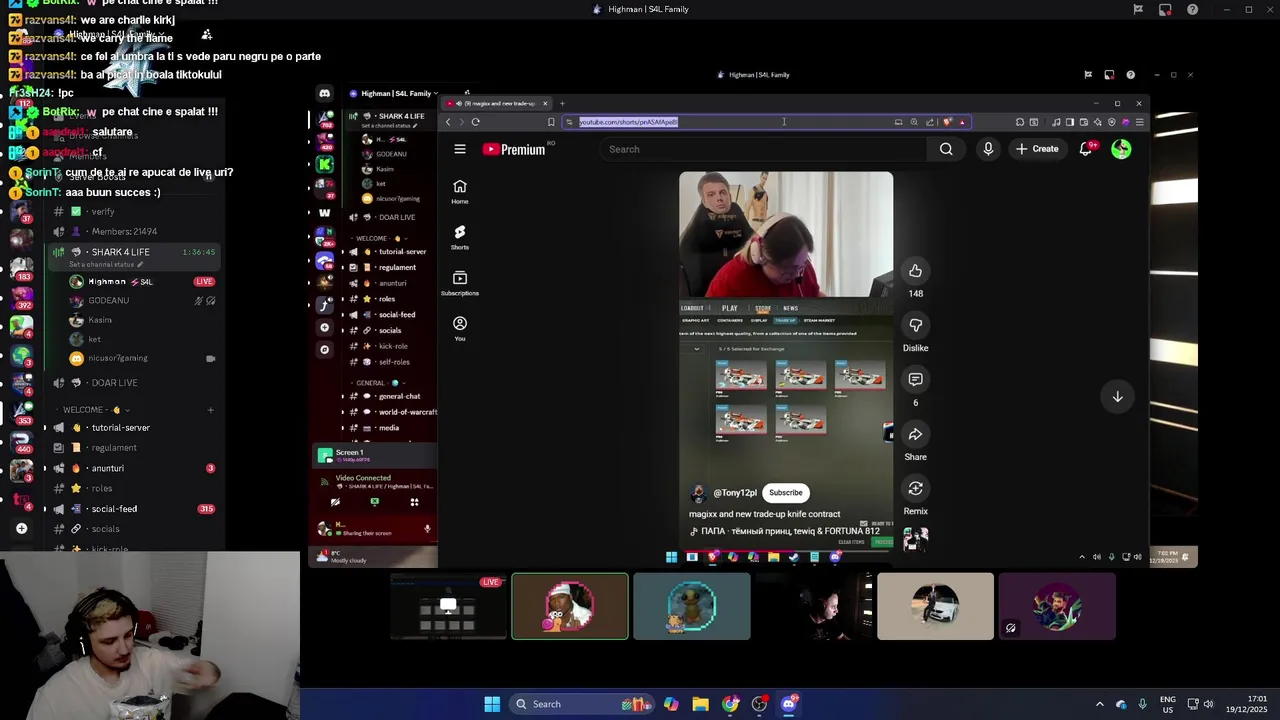Select the deafened purple participant tile
This screenshot has height=720, width=1280.
pyautogui.click(x=1057, y=606)
